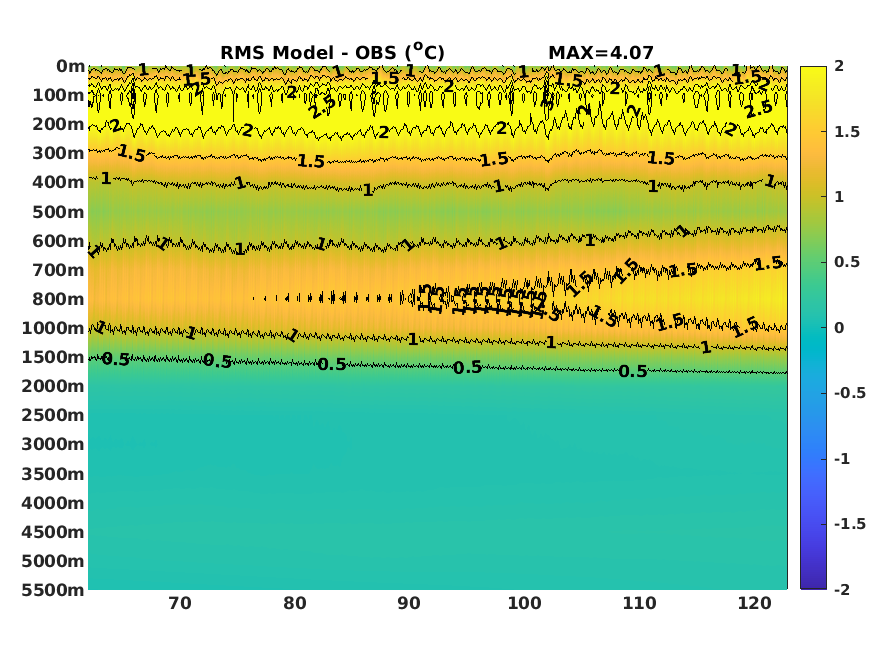Click the yellow top of the colorbar
875x656 pixels.
[x=813, y=75]
